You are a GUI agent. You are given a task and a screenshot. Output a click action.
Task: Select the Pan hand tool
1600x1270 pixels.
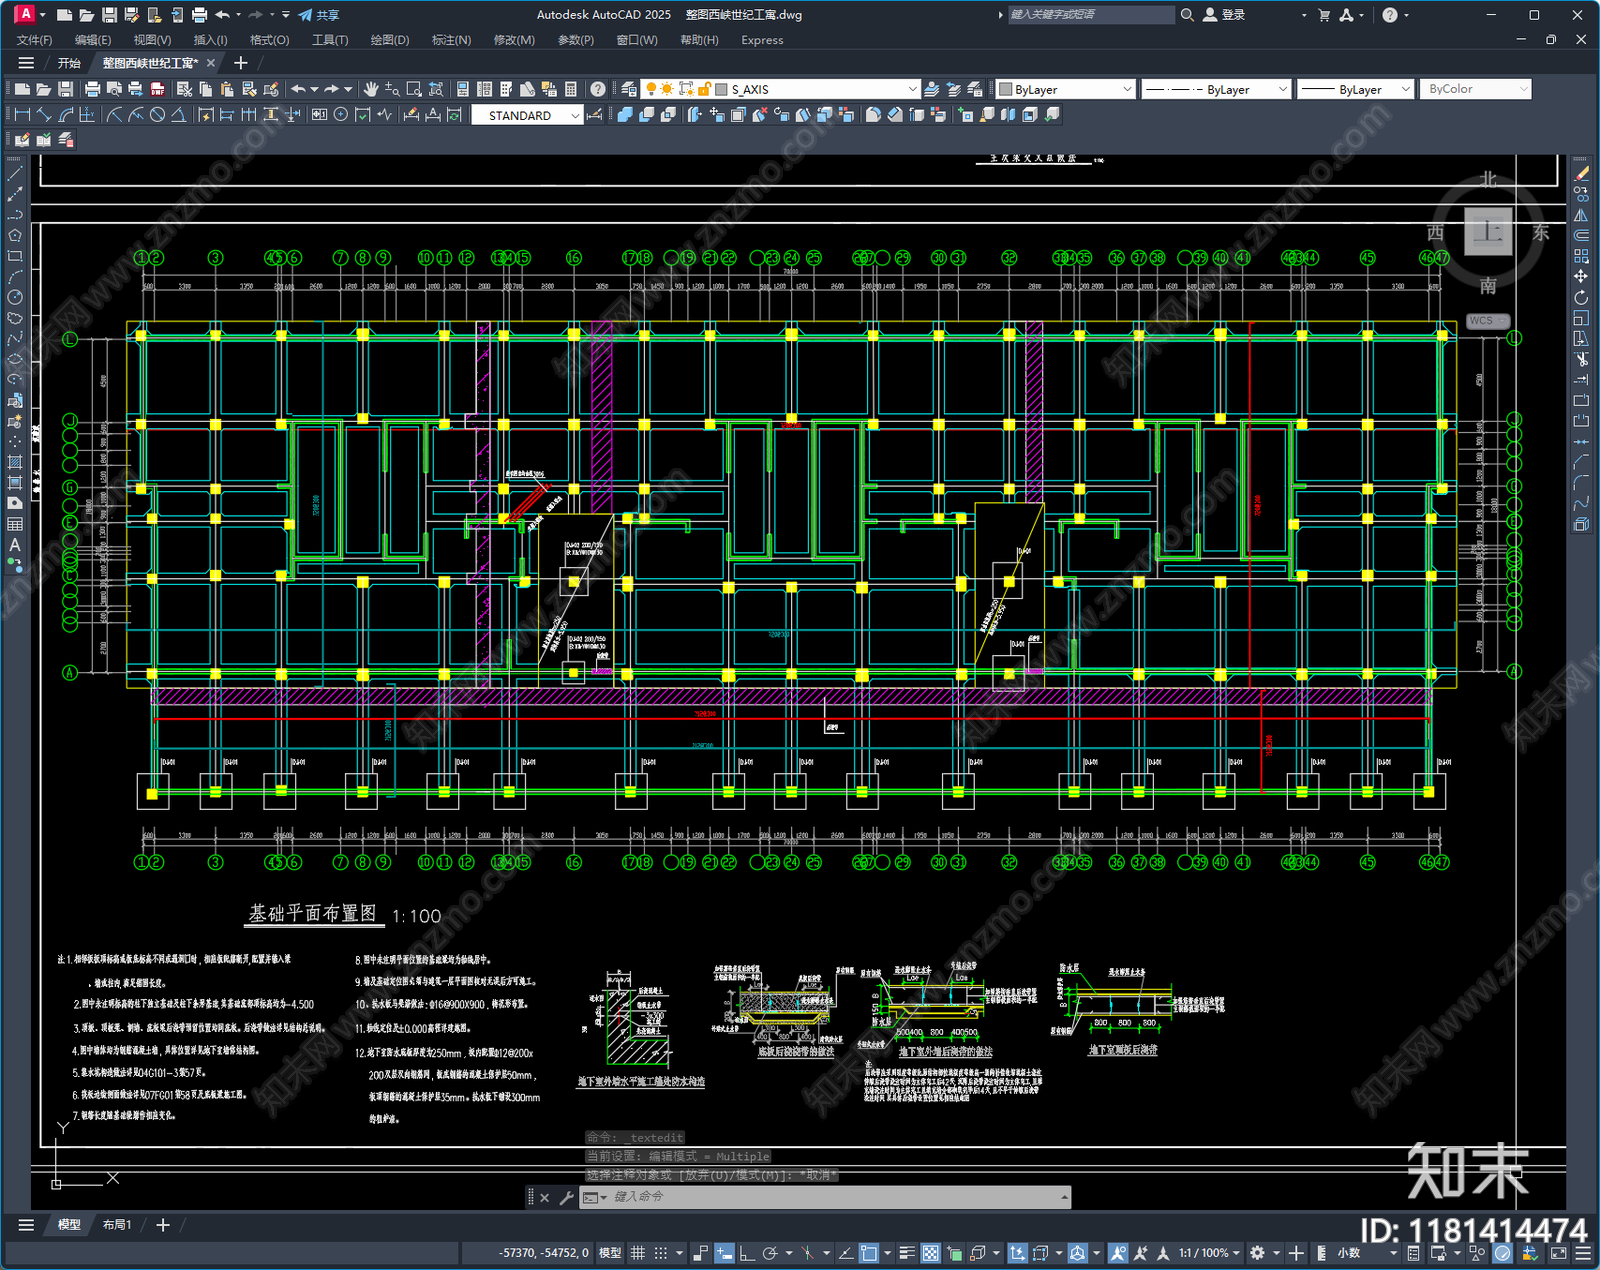371,89
